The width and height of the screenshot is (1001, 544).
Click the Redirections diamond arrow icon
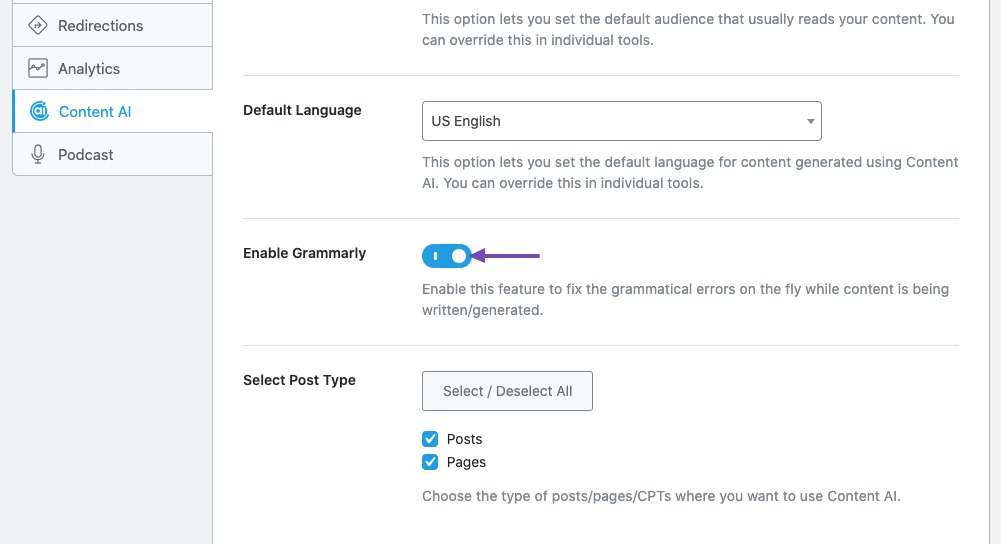coord(38,26)
